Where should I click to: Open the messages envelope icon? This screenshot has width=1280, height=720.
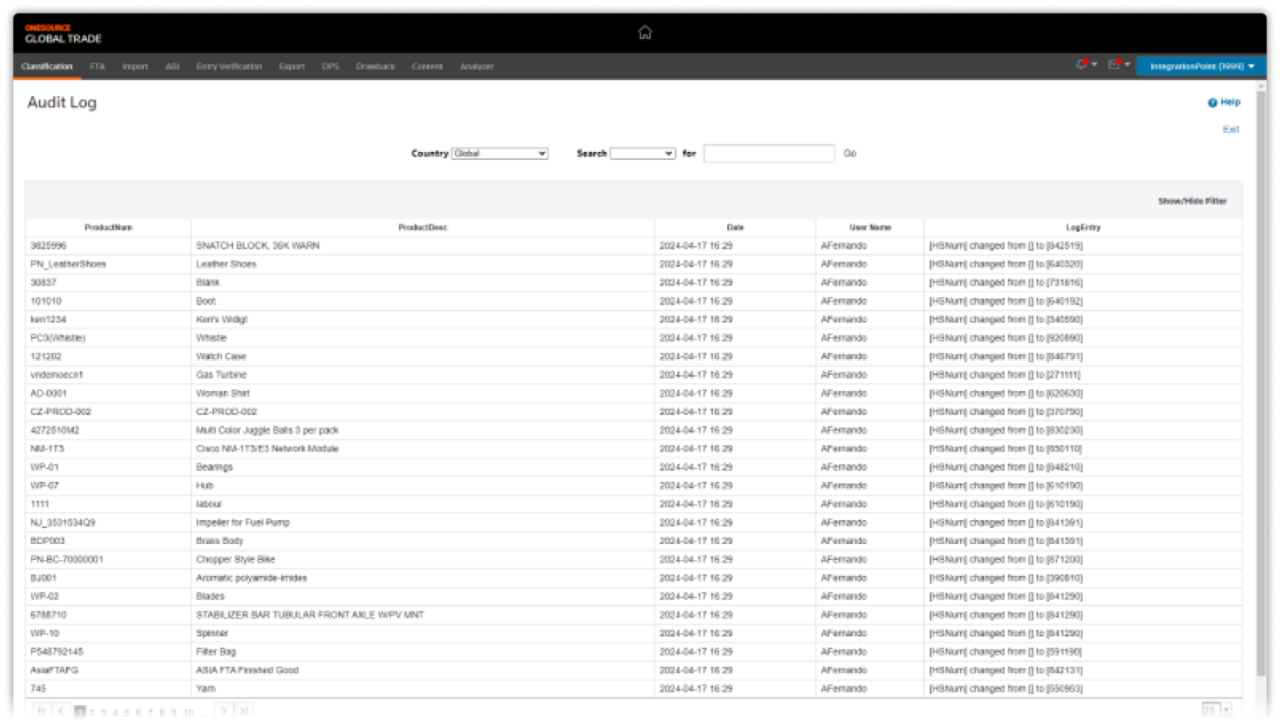tap(1114, 65)
